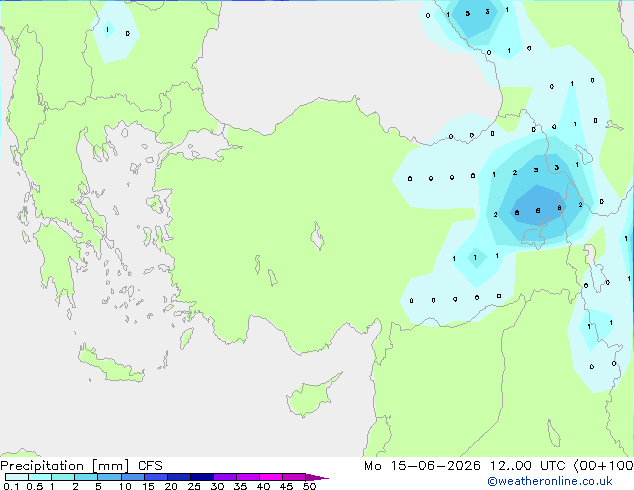Click legend swatch between 0.1 and 0.5
The height and width of the screenshot is (490, 634).
17,477
